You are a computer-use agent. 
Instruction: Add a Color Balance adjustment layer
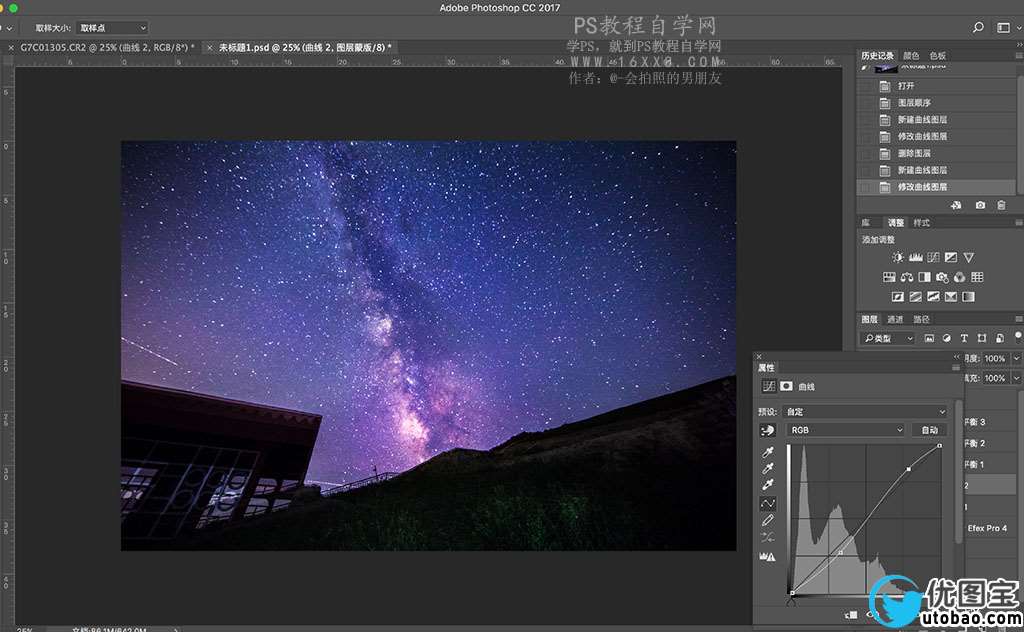(x=906, y=277)
